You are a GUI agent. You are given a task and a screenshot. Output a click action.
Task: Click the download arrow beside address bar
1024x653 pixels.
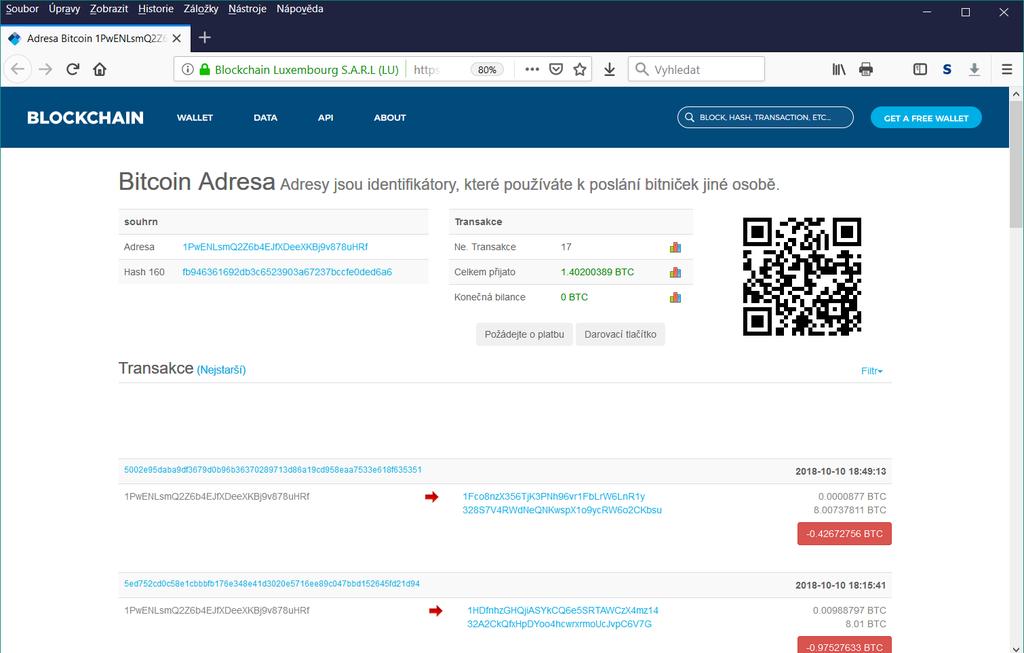(609, 69)
